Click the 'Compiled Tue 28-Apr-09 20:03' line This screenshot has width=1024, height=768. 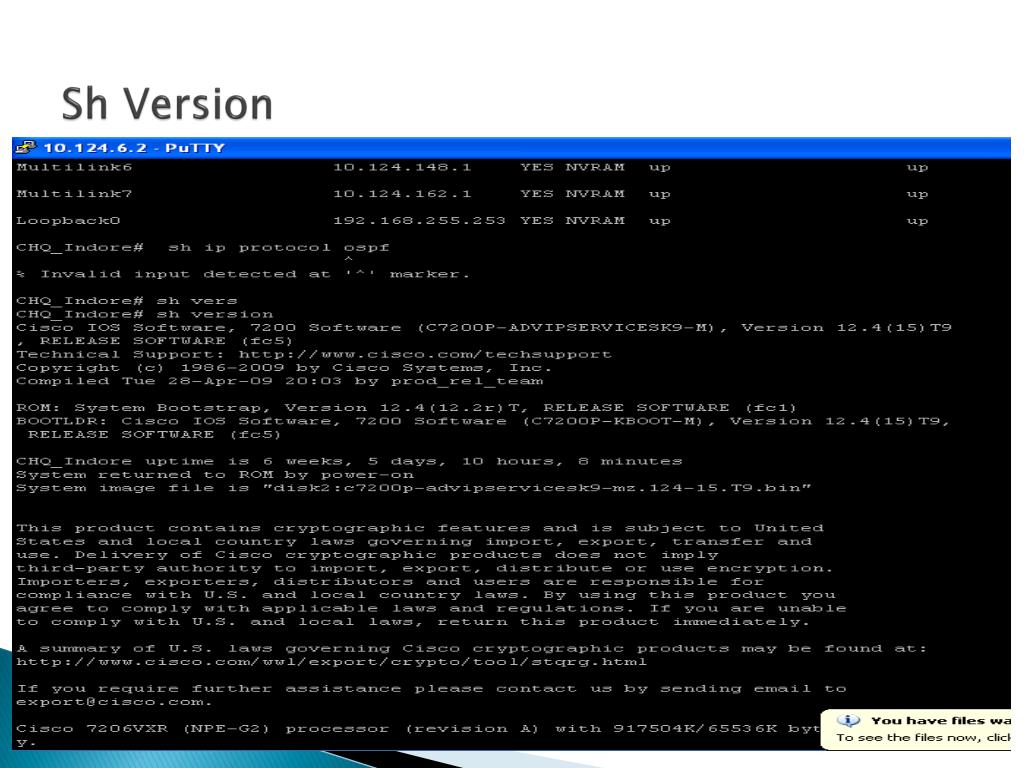[280, 381]
